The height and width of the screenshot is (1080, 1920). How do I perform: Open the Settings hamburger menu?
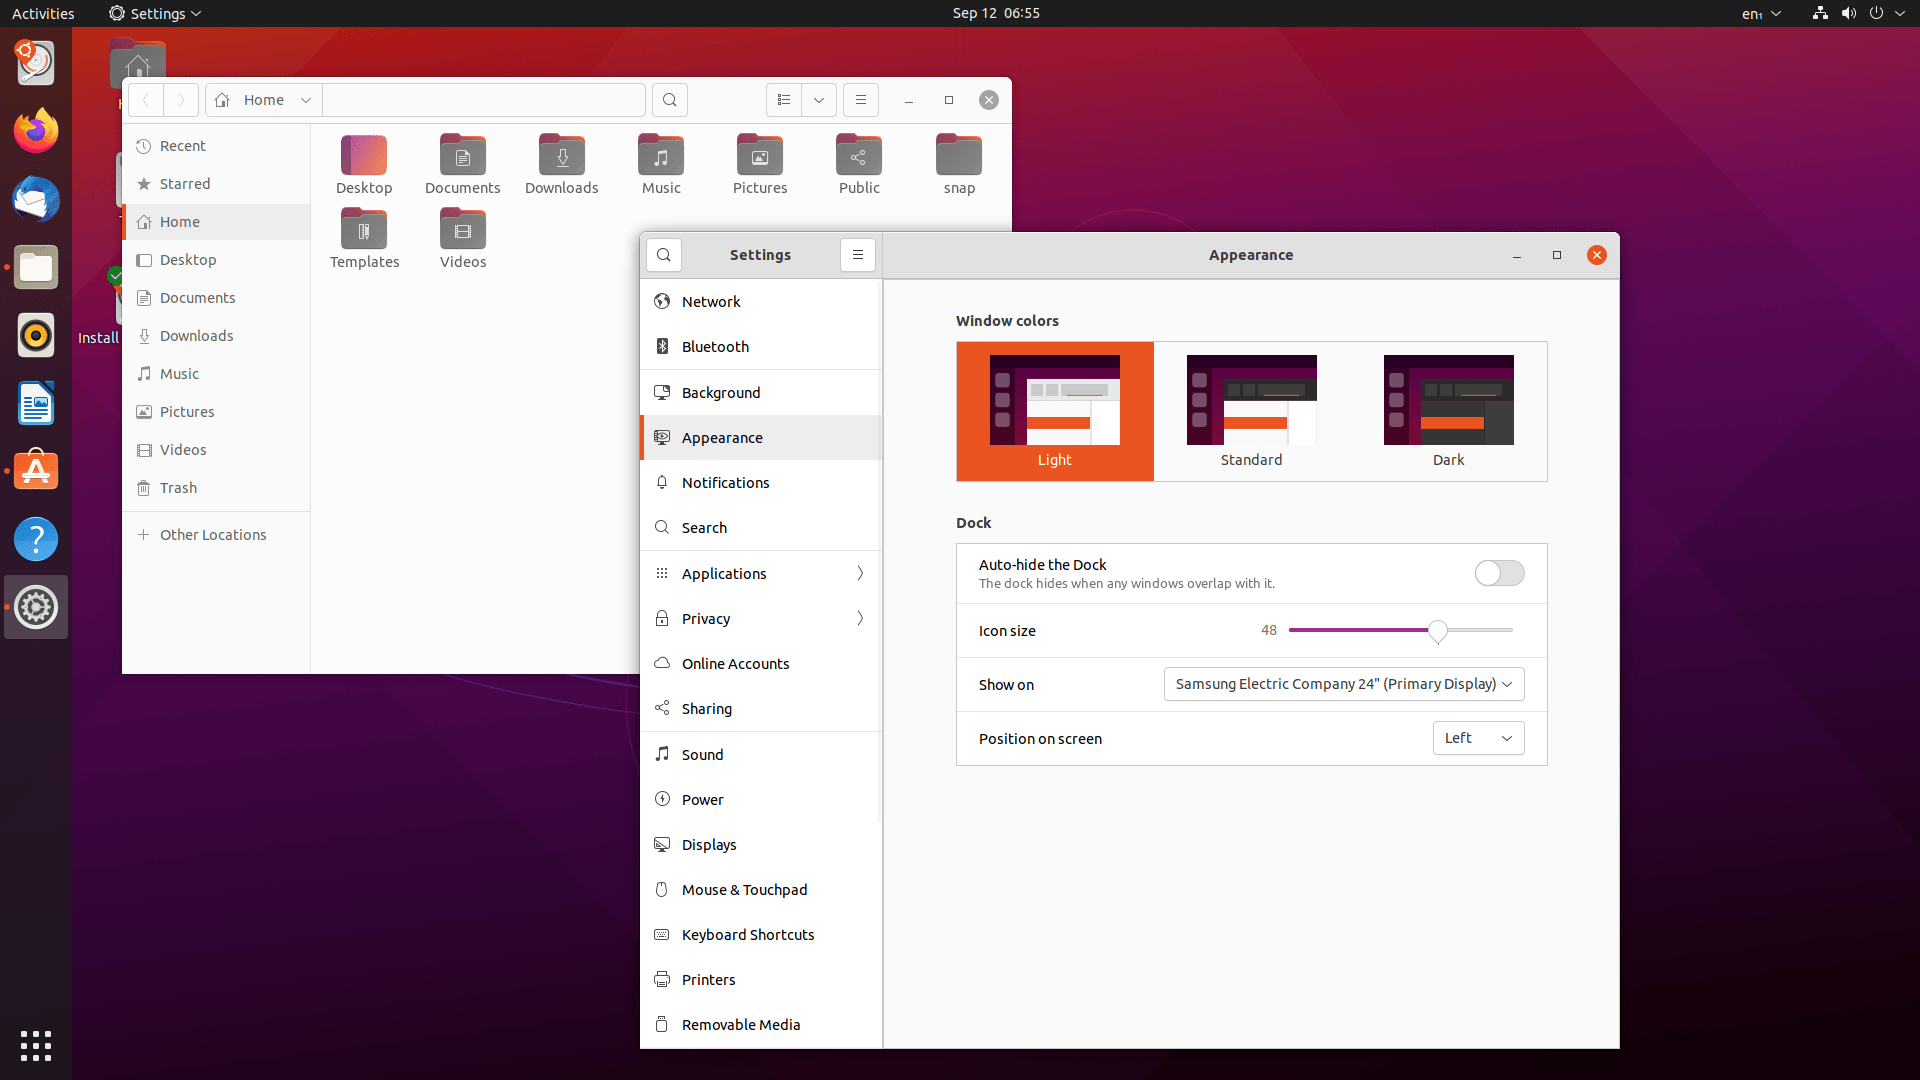[x=858, y=255]
